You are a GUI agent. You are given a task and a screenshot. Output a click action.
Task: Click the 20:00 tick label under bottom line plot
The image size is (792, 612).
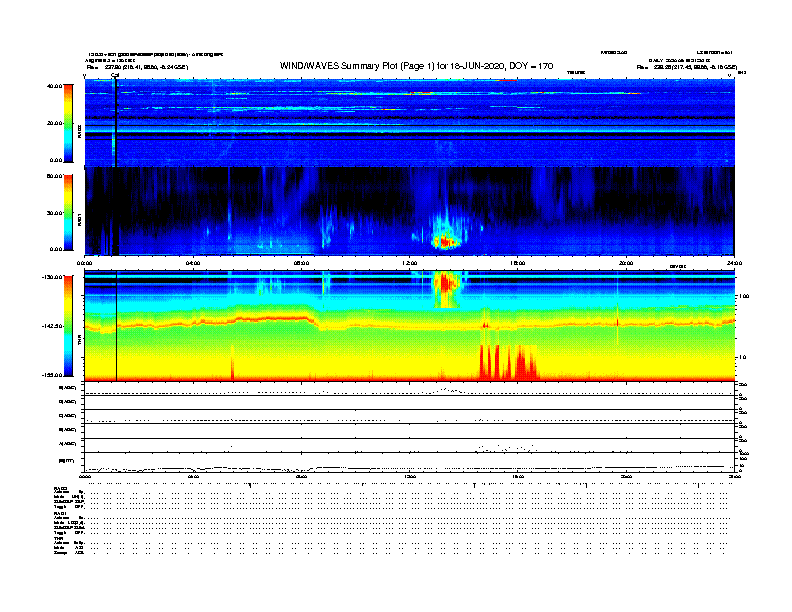click(x=626, y=476)
